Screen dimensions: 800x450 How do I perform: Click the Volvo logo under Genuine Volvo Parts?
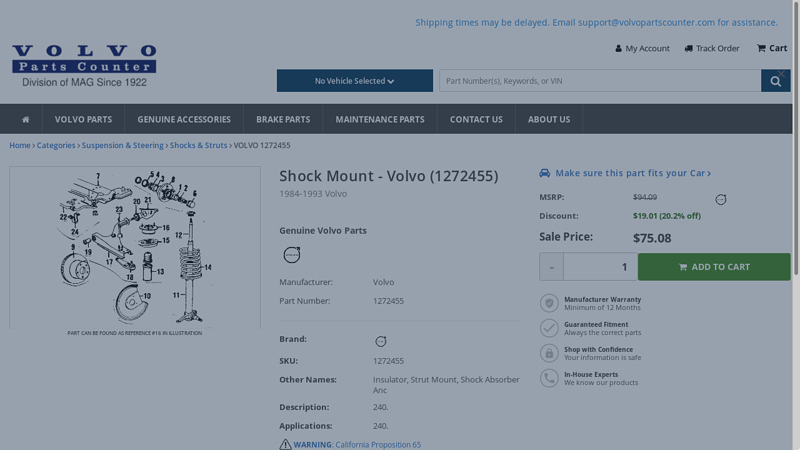click(x=292, y=254)
